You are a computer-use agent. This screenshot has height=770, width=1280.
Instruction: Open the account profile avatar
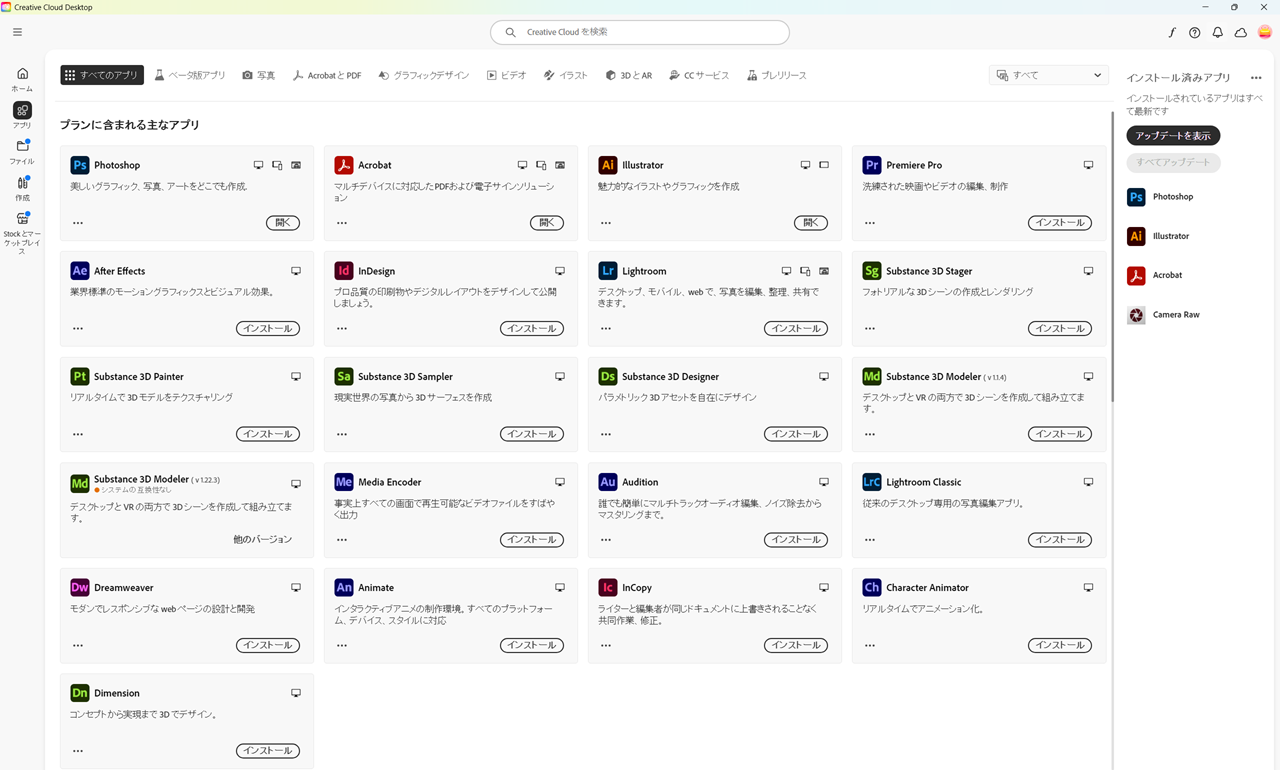point(1264,32)
